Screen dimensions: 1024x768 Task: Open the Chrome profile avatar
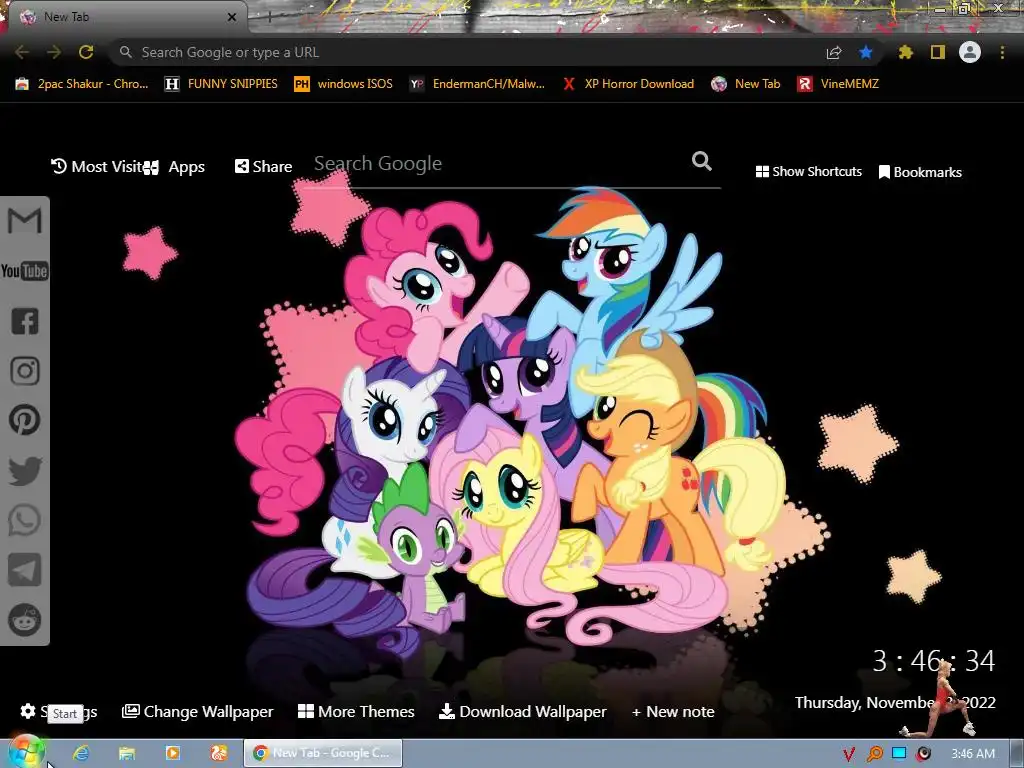[x=970, y=52]
